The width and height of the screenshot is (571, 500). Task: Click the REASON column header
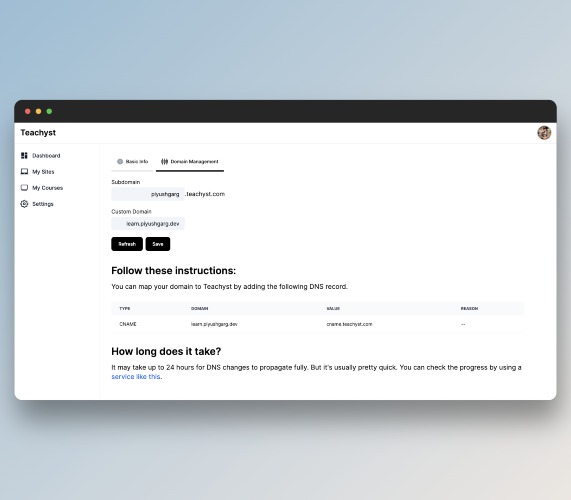(x=469, y=308)
